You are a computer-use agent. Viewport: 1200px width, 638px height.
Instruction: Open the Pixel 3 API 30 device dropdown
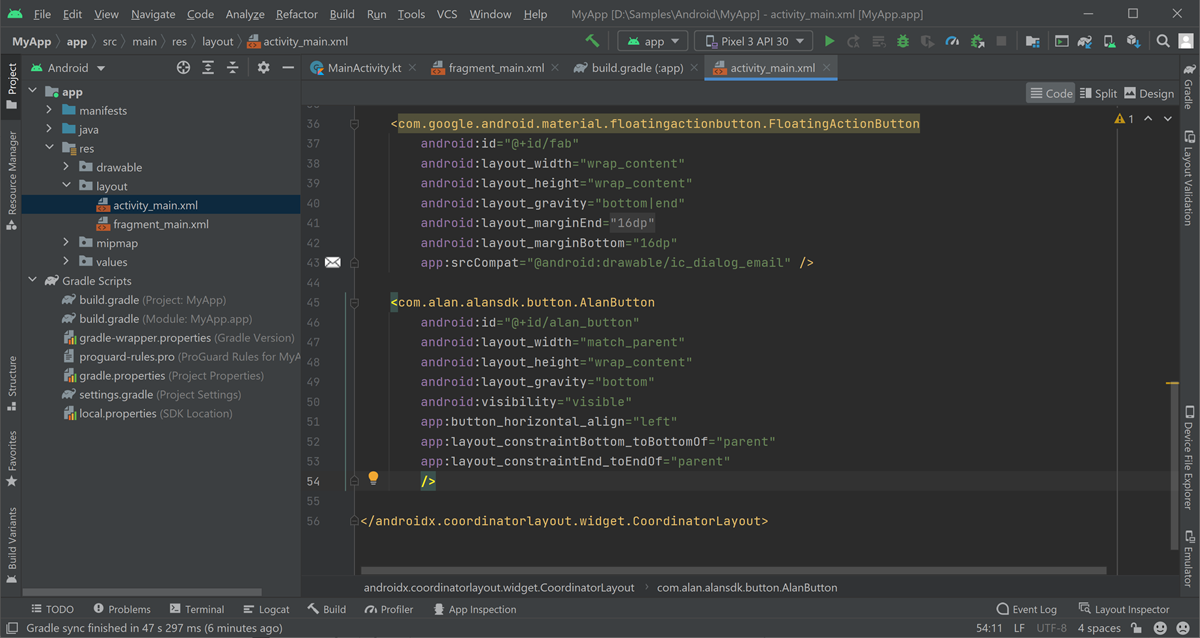point(753,42)
